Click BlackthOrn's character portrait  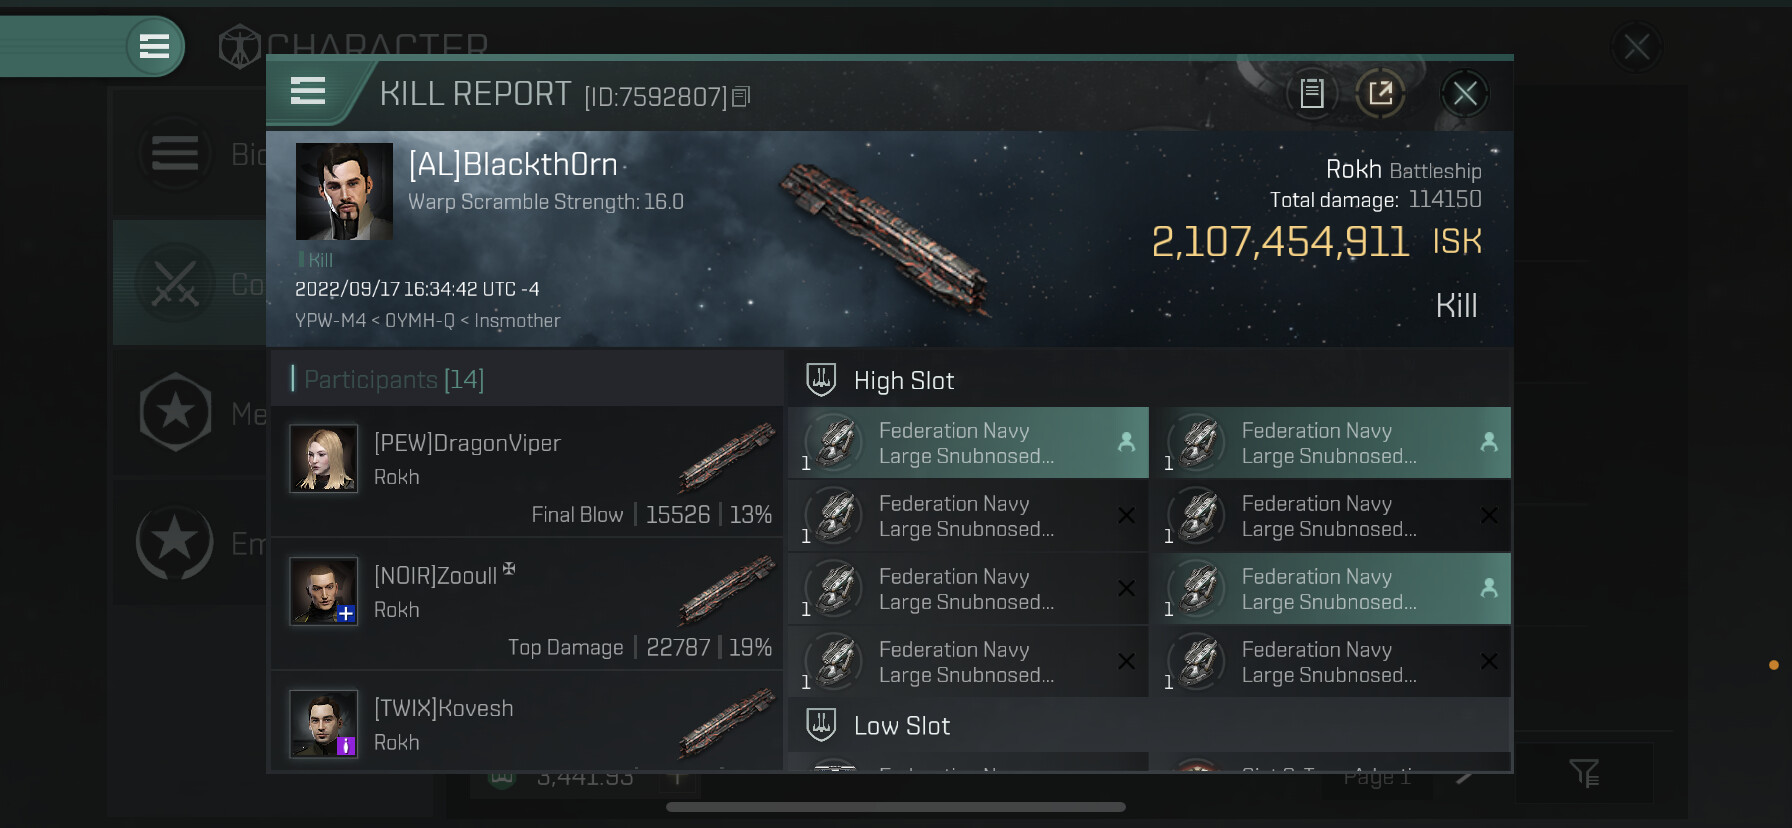coord(344,191)
